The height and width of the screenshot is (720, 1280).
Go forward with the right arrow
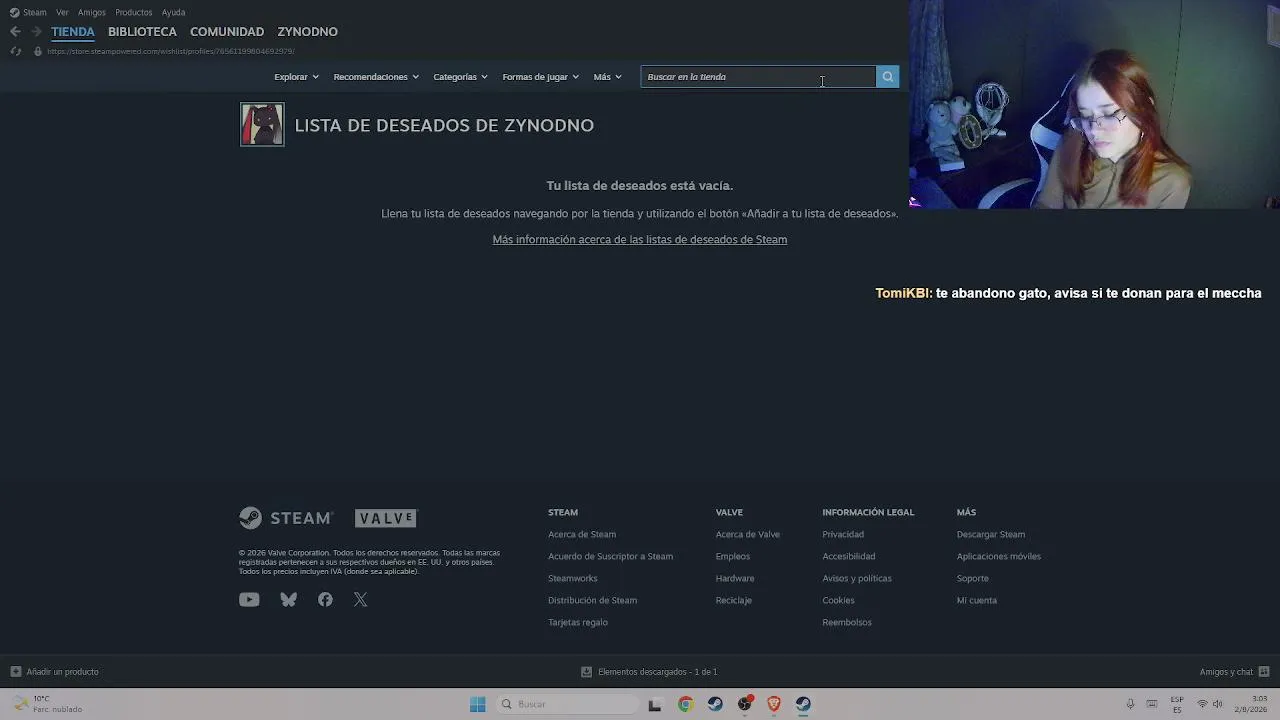pos(36,32)
